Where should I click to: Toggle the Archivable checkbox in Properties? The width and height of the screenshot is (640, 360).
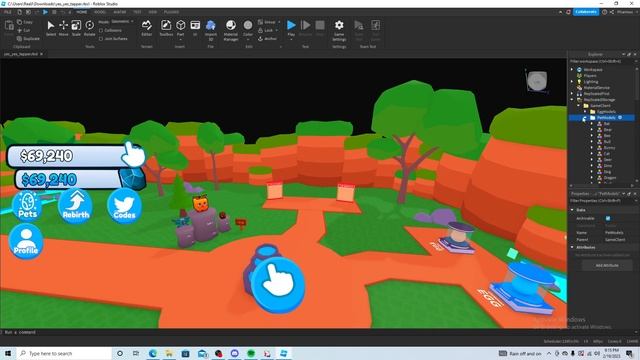pyautogui.click(x=608, y=218)
